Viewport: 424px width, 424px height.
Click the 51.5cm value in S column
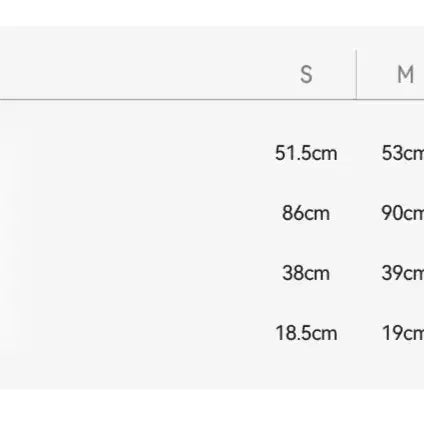click(x=306, y=153)
